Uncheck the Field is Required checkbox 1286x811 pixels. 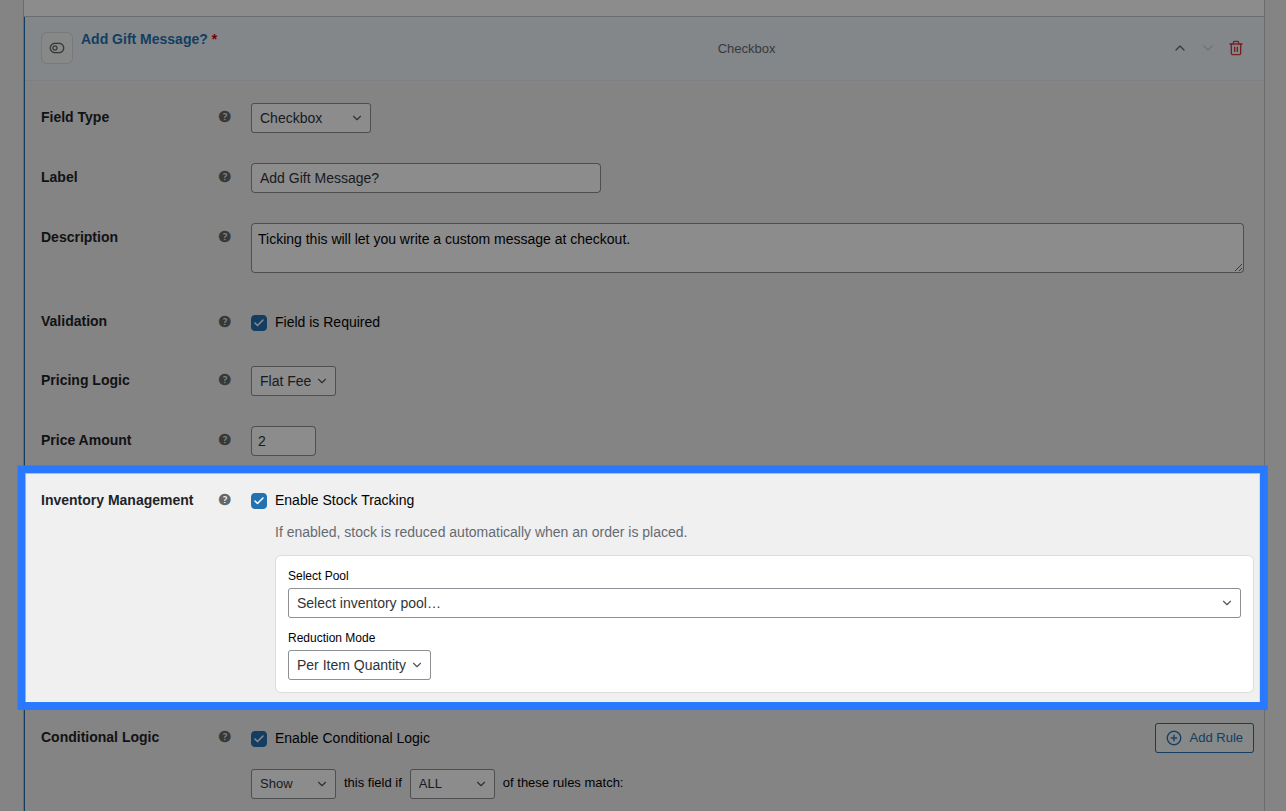click(259, 322)
